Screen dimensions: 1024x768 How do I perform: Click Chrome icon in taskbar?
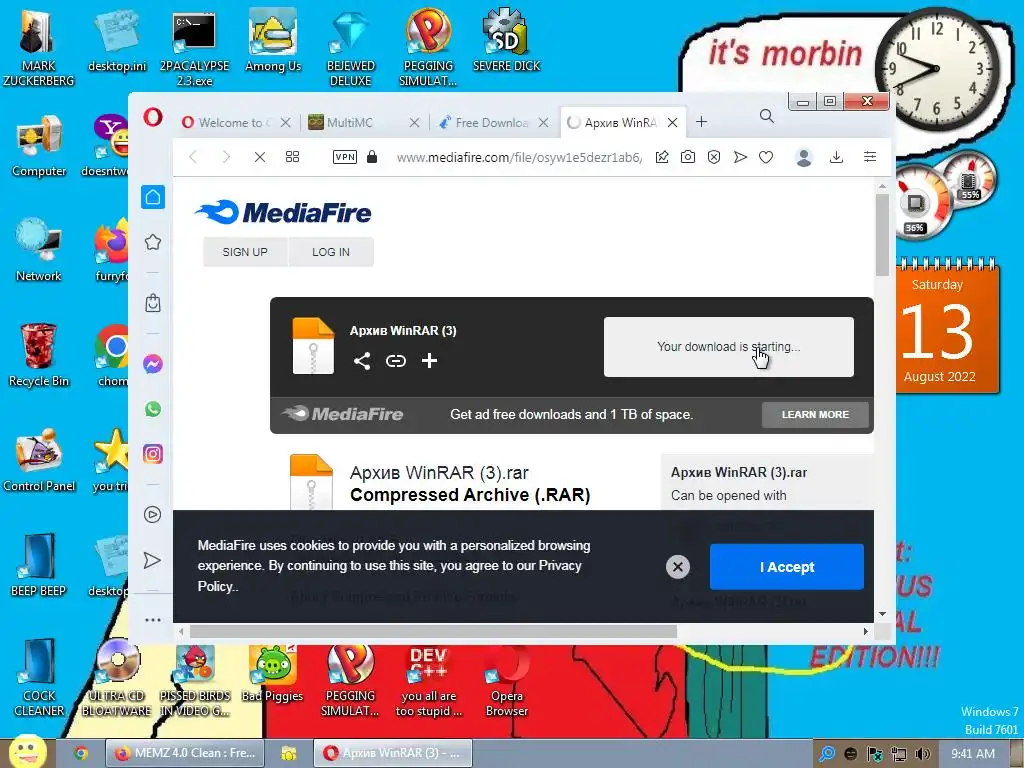[81, 753]
